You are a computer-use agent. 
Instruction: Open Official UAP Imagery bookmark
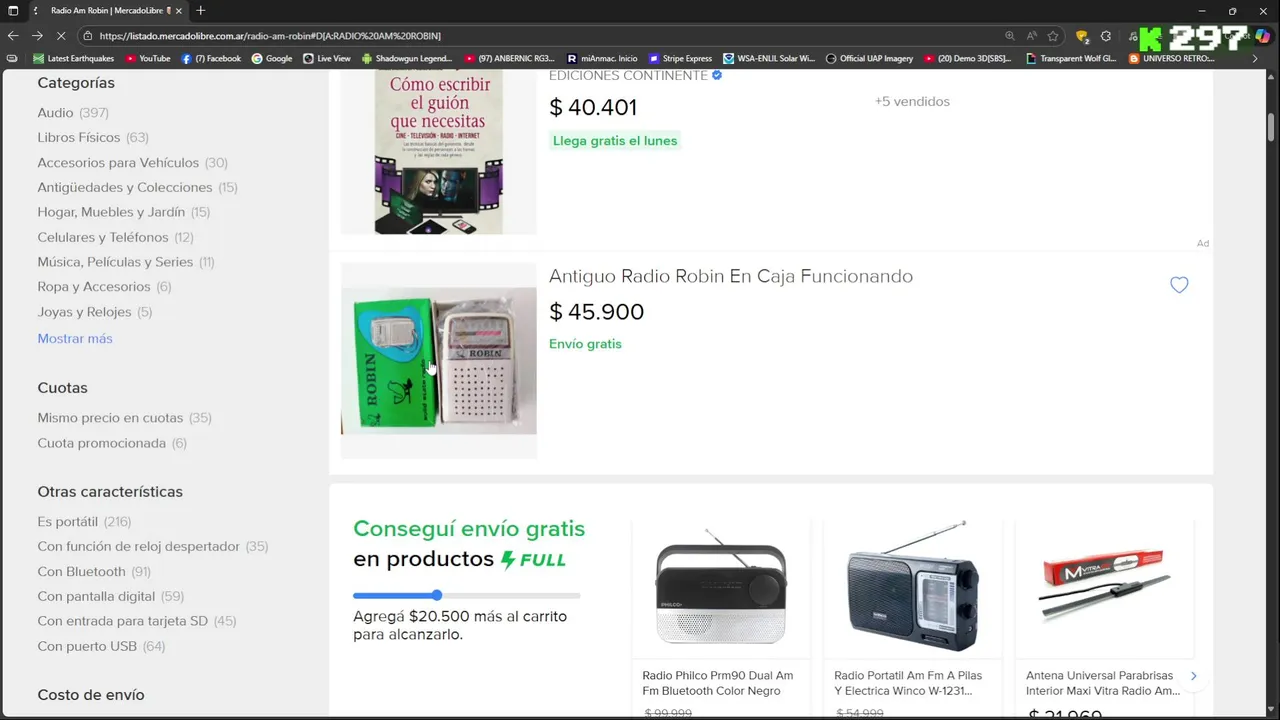coord(869,58)
